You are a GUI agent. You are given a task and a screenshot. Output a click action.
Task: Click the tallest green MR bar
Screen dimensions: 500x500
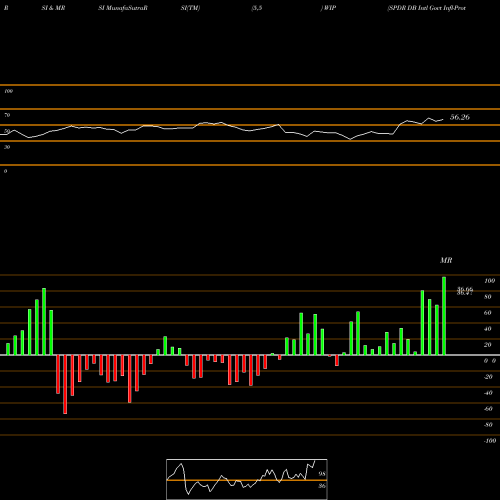pyautogui.click(x=444, y=316)
